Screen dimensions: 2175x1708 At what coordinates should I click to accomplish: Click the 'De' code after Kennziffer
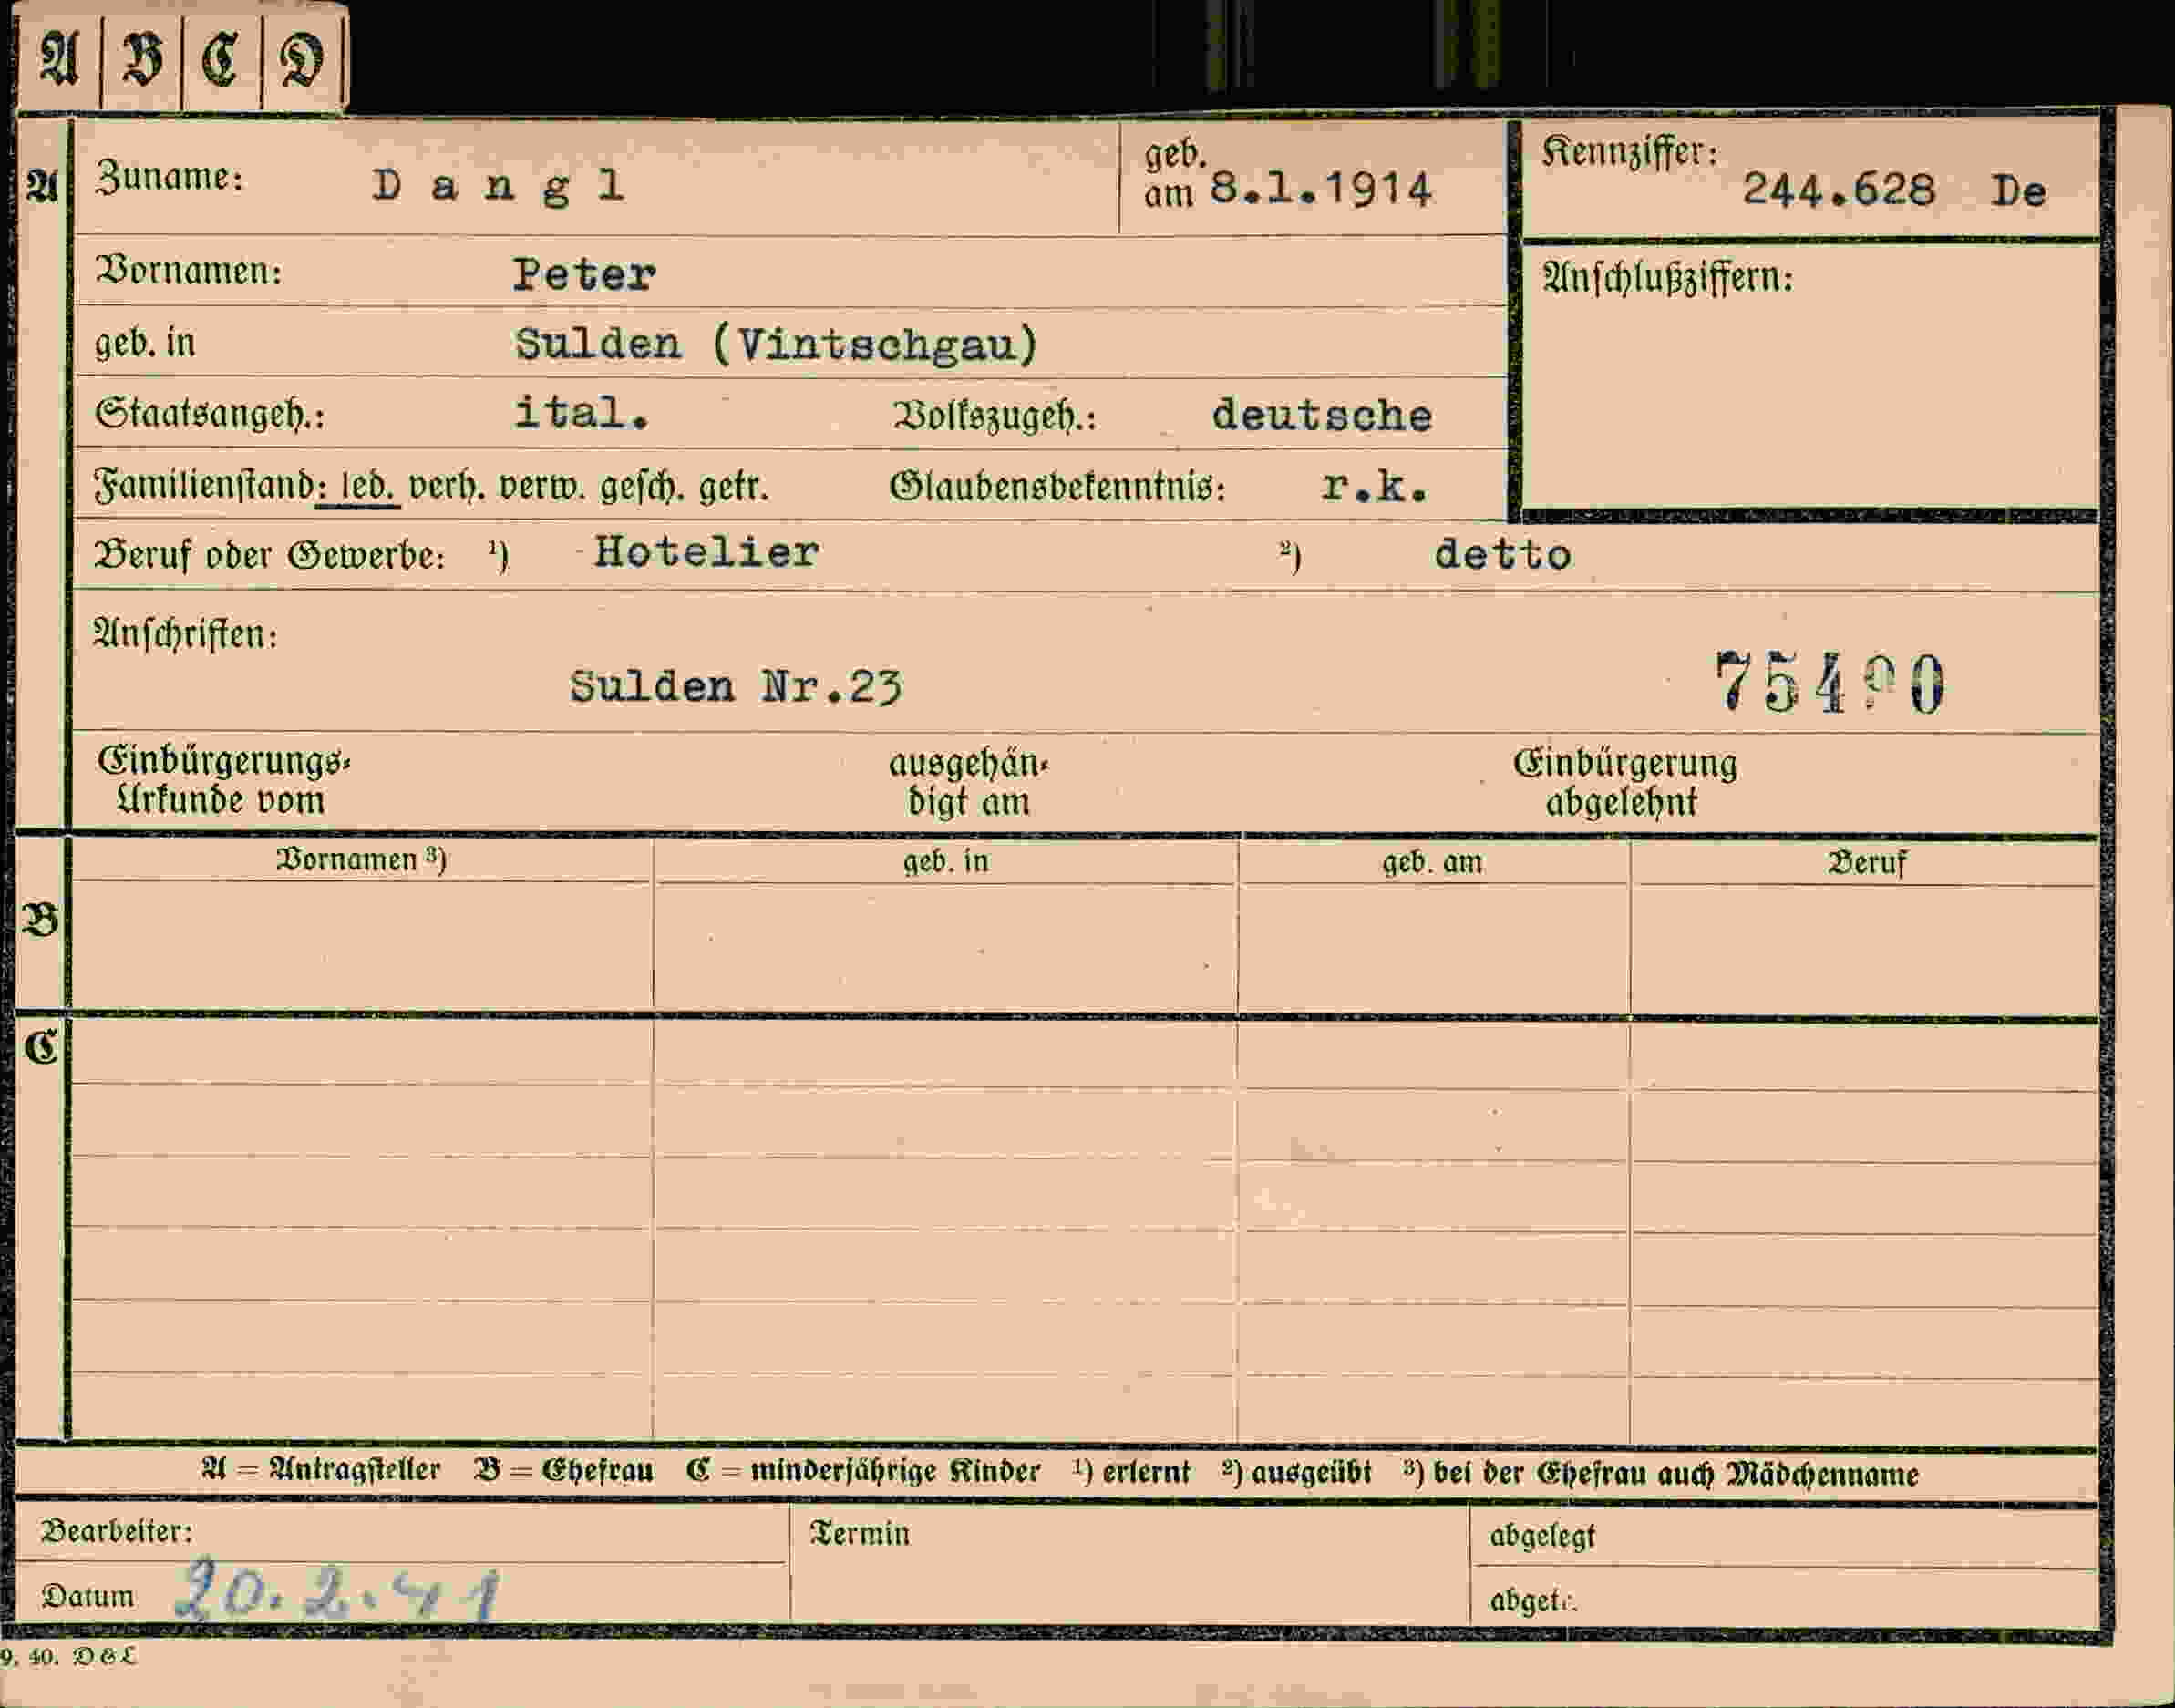2018,191
